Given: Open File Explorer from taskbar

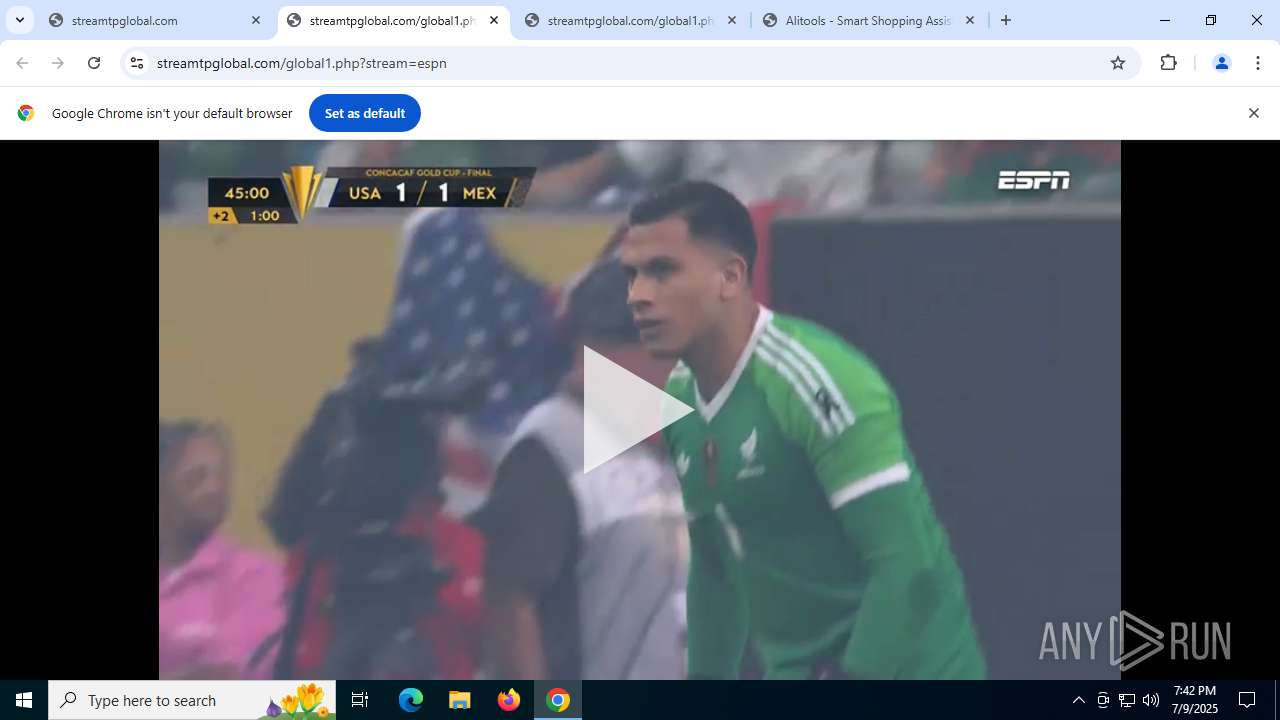Looking at the screenshot, I should (x=459, y=700).
